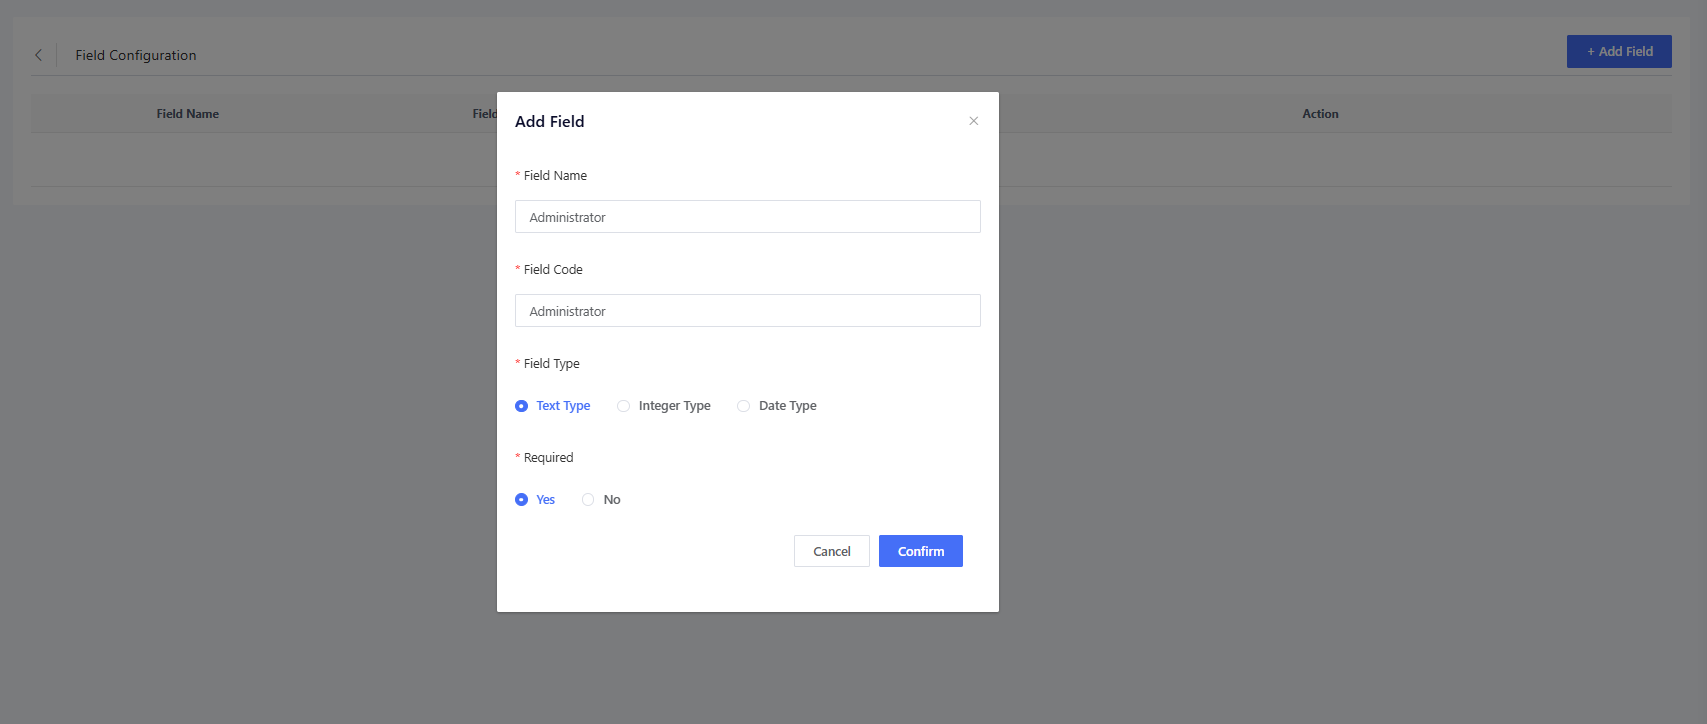Set Required to Yes
This screenshot has height=724, width=1707.
point(522,500)
